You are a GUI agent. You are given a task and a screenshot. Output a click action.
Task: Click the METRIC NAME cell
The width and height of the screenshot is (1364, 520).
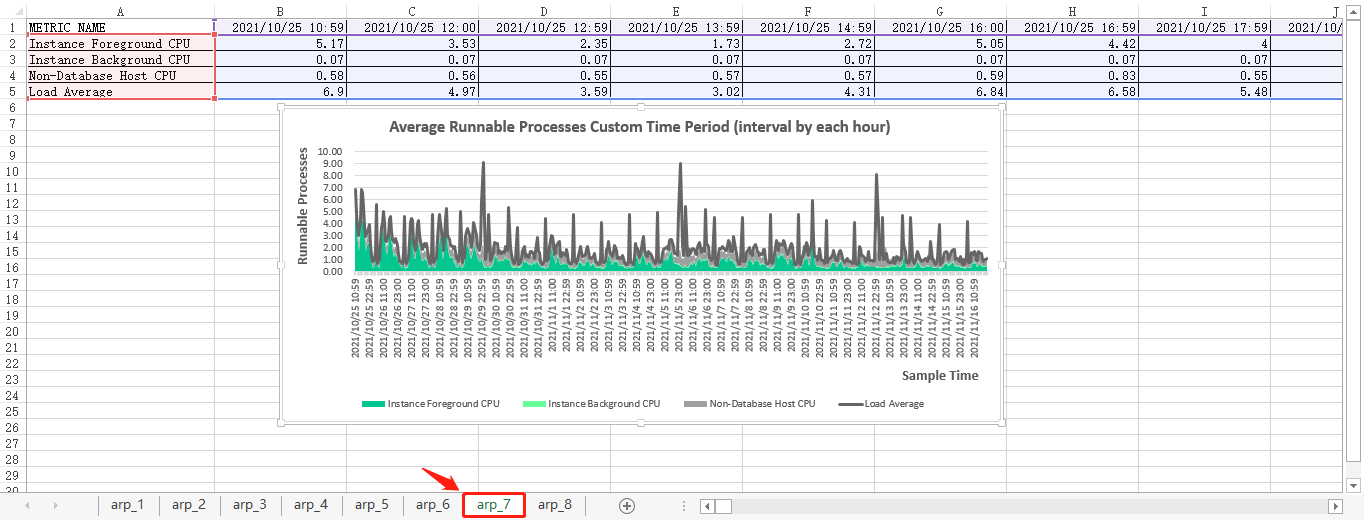pyautogui.click(x=120, y=28)
